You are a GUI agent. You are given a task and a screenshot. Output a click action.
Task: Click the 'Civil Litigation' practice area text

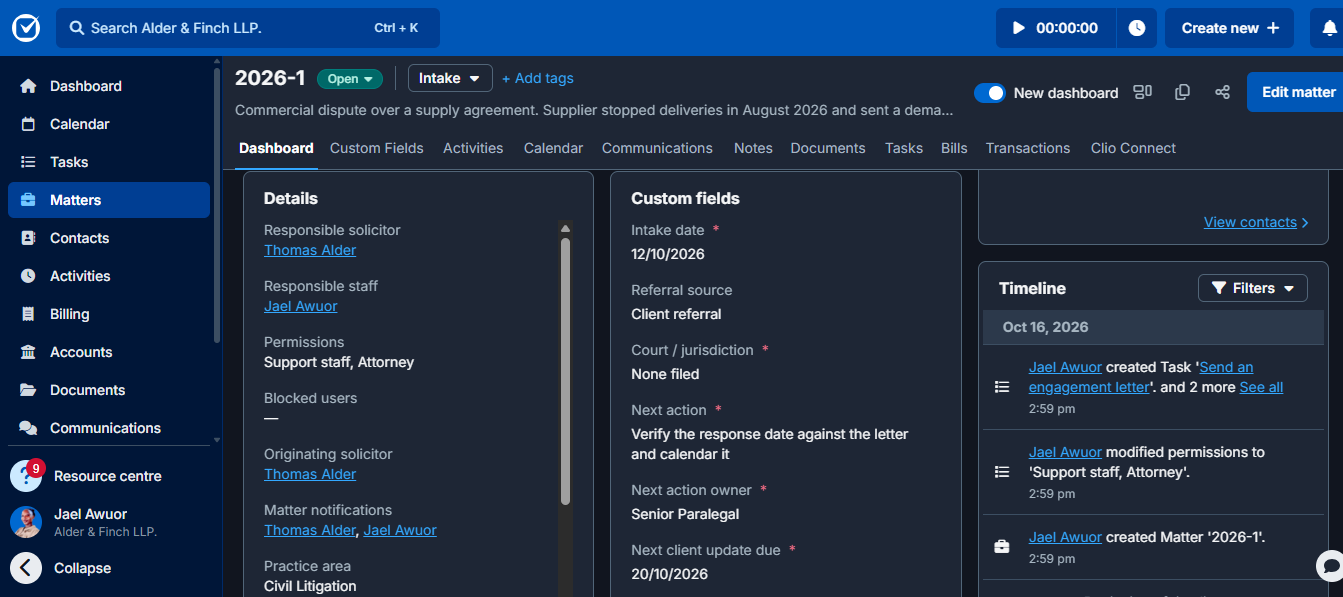[x=310, y=586]
